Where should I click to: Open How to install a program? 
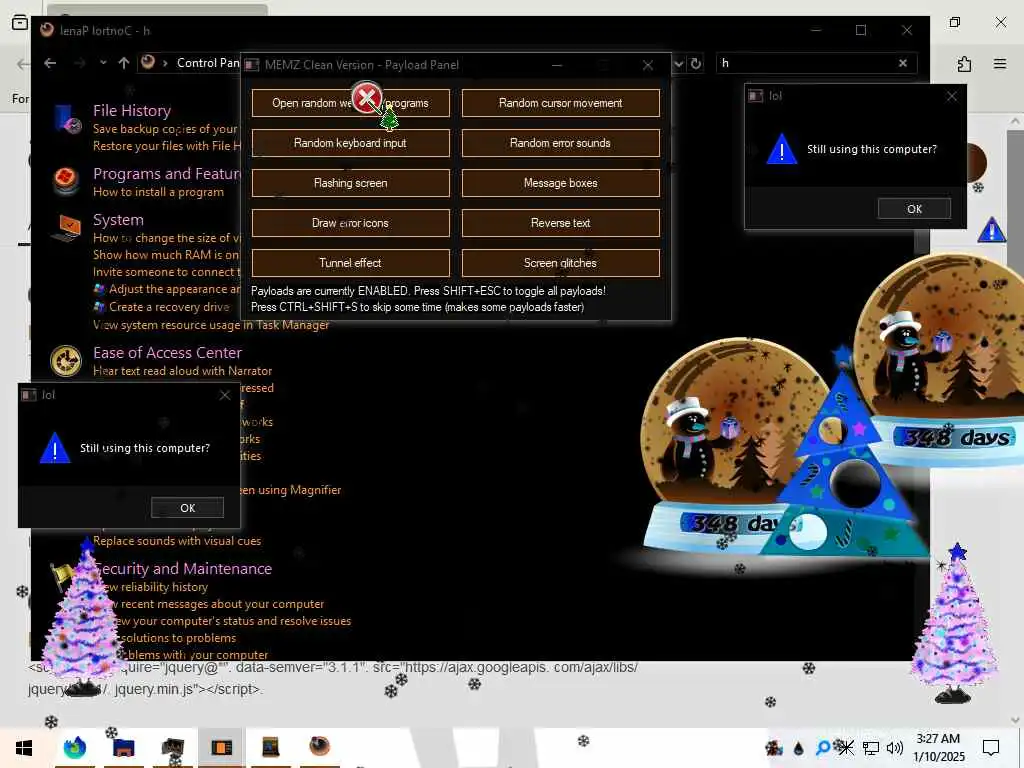[158, 192]
